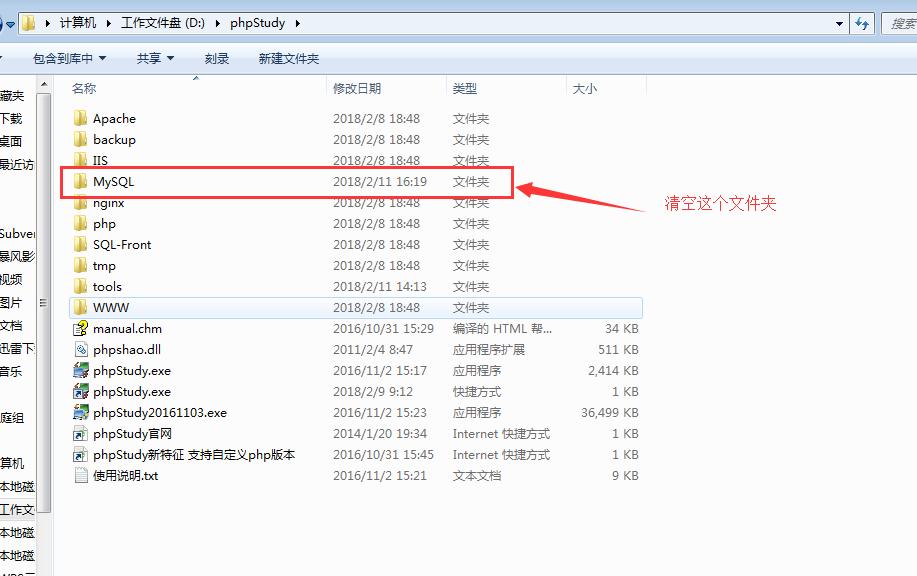This screenshot has height=576, width=917.
Task: Open the 包含到库中 dropdown menu
Action: (70, 58)
